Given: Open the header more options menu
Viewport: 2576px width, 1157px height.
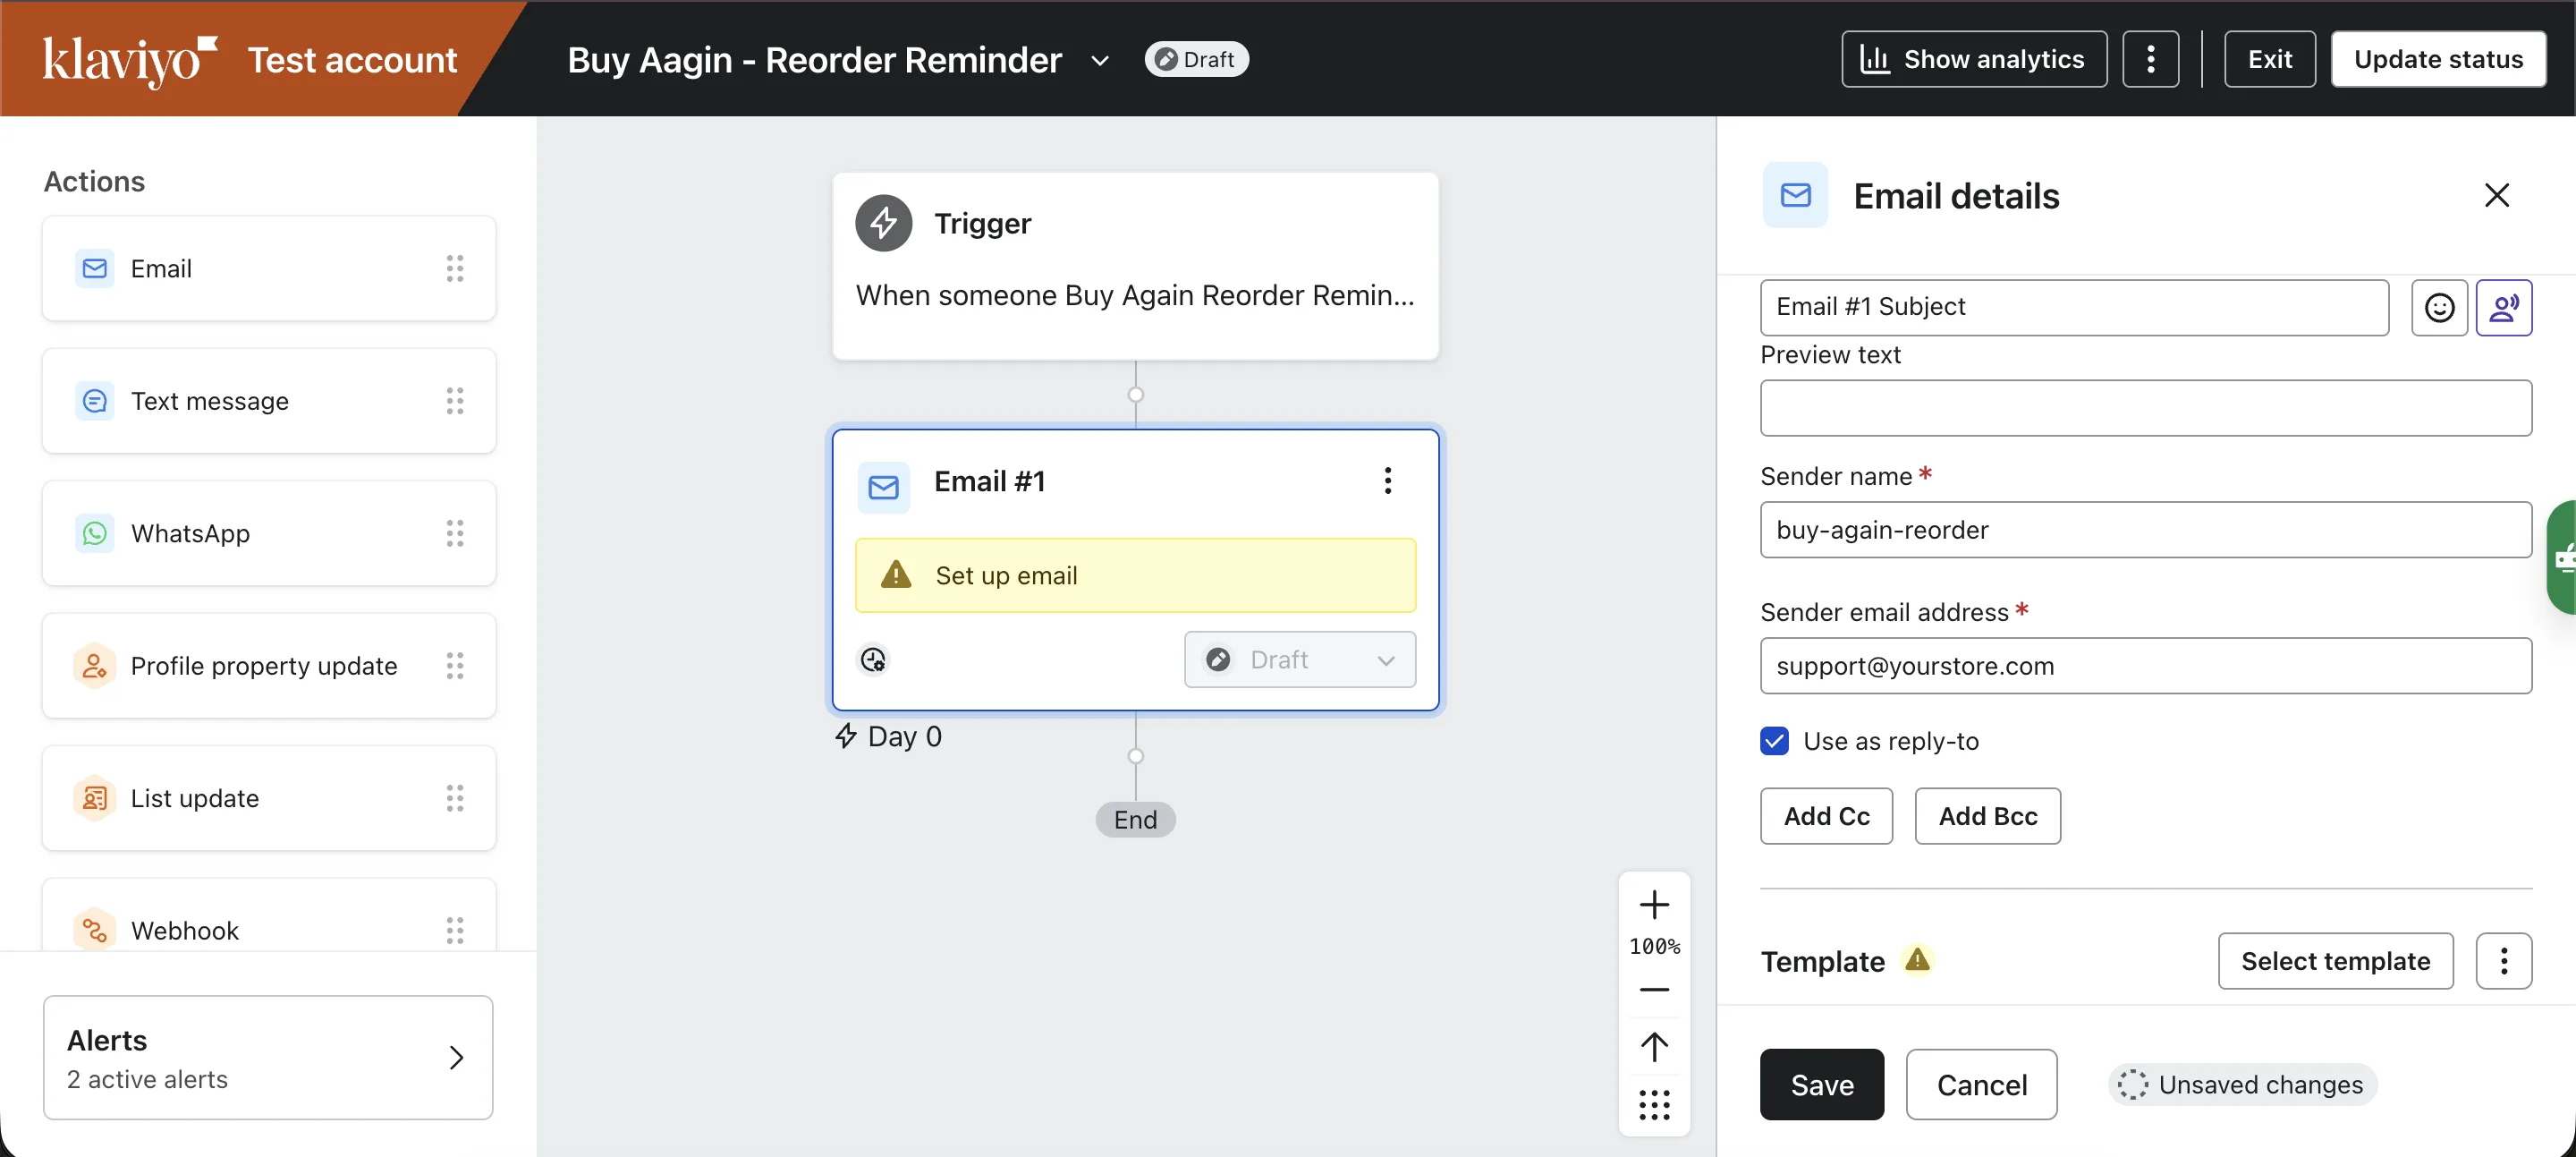Looking at the screenshot, I should coord(2150,59).
